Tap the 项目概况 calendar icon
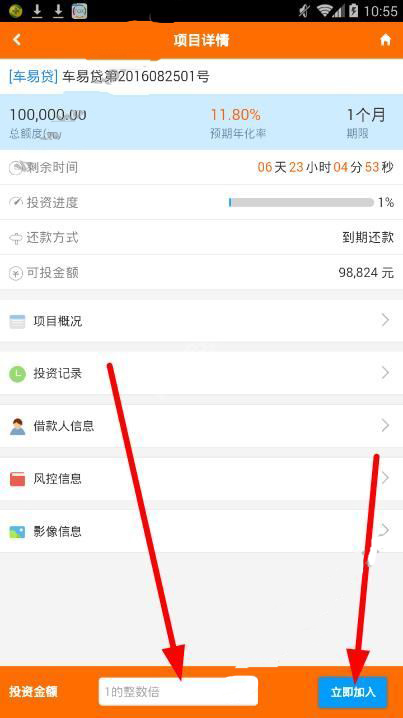The height and width of the screenshot is (718, 403). coord(17,321)
